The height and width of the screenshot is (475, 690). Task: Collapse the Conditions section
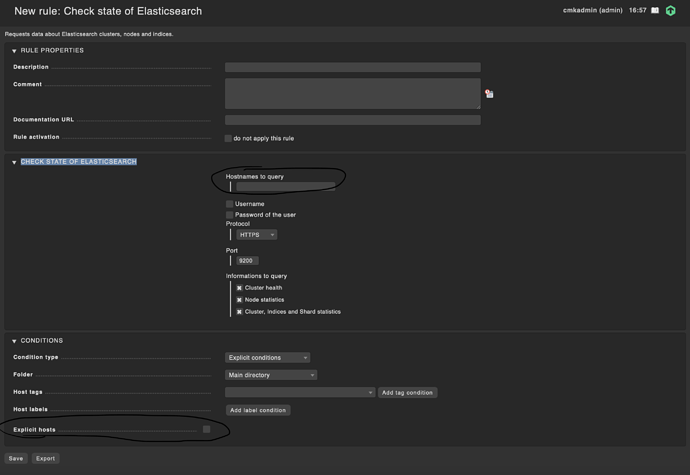pos(14,341)
